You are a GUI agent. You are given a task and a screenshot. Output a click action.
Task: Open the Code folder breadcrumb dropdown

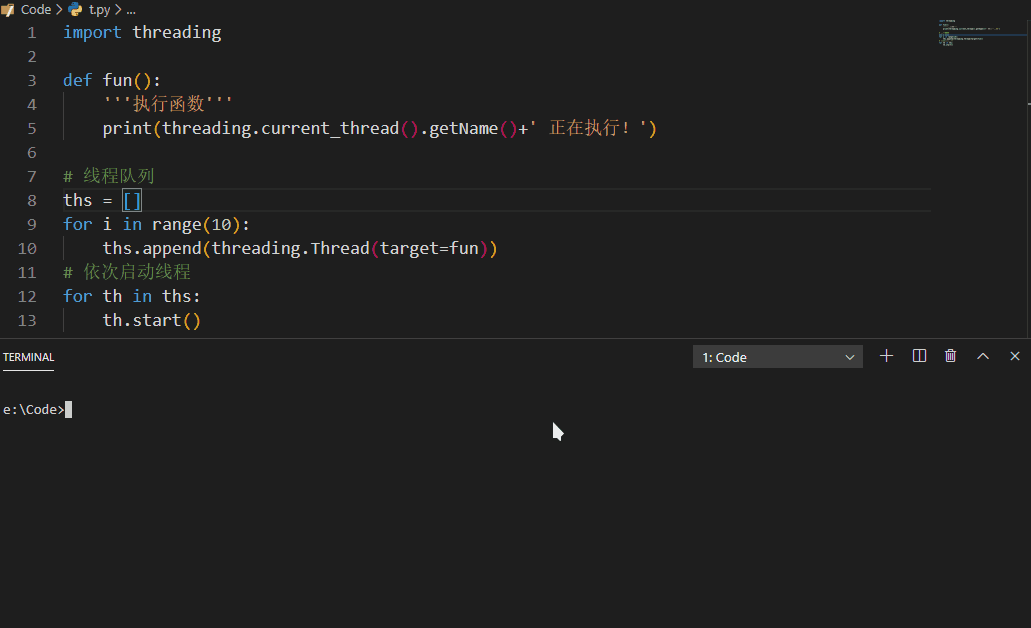(x=36, y=9)
